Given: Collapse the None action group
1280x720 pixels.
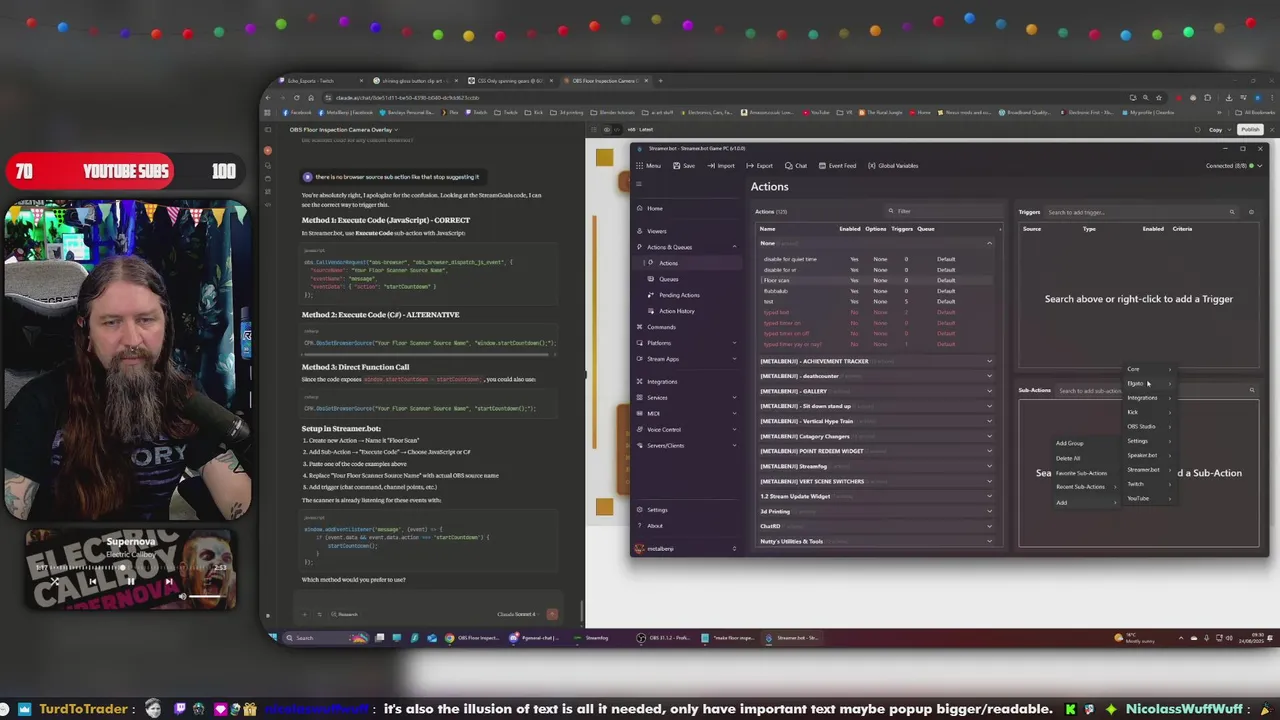Looking at the screenshot, I should click(989, 243).
